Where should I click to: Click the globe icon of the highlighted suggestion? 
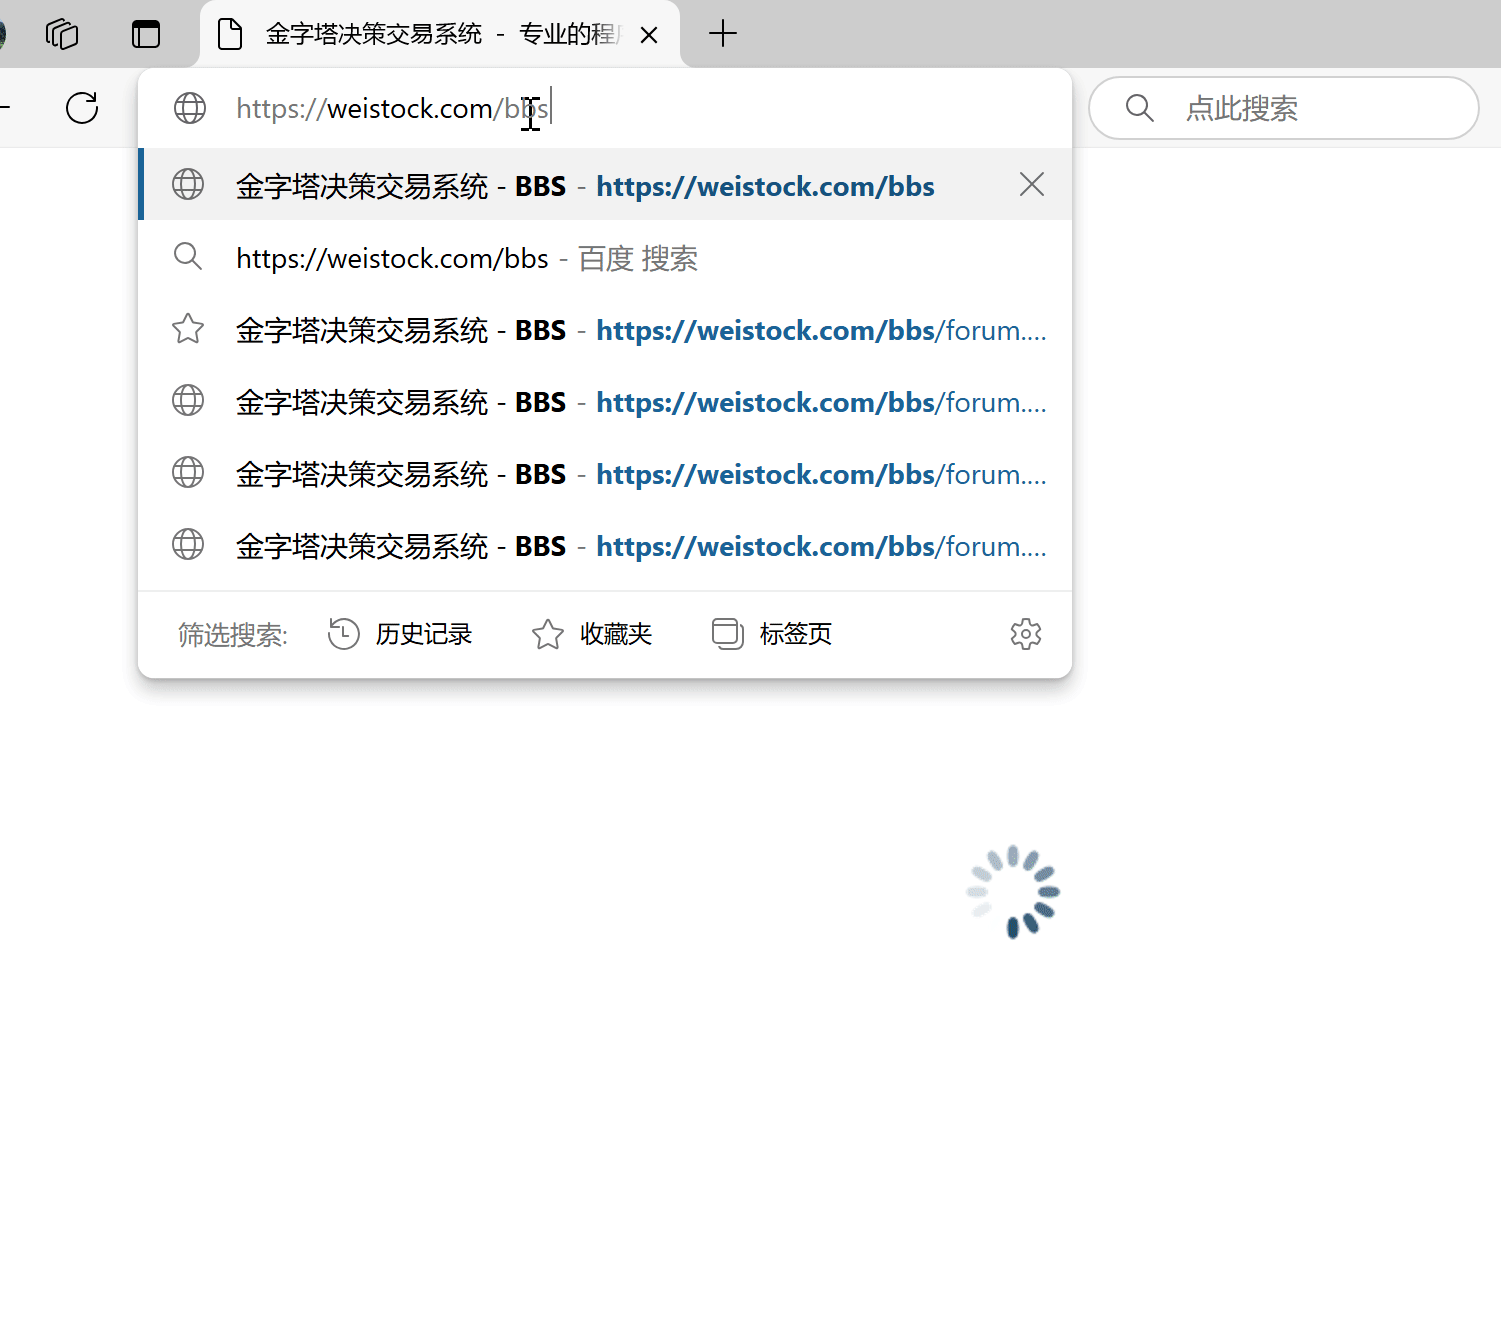tap(188, 185)
